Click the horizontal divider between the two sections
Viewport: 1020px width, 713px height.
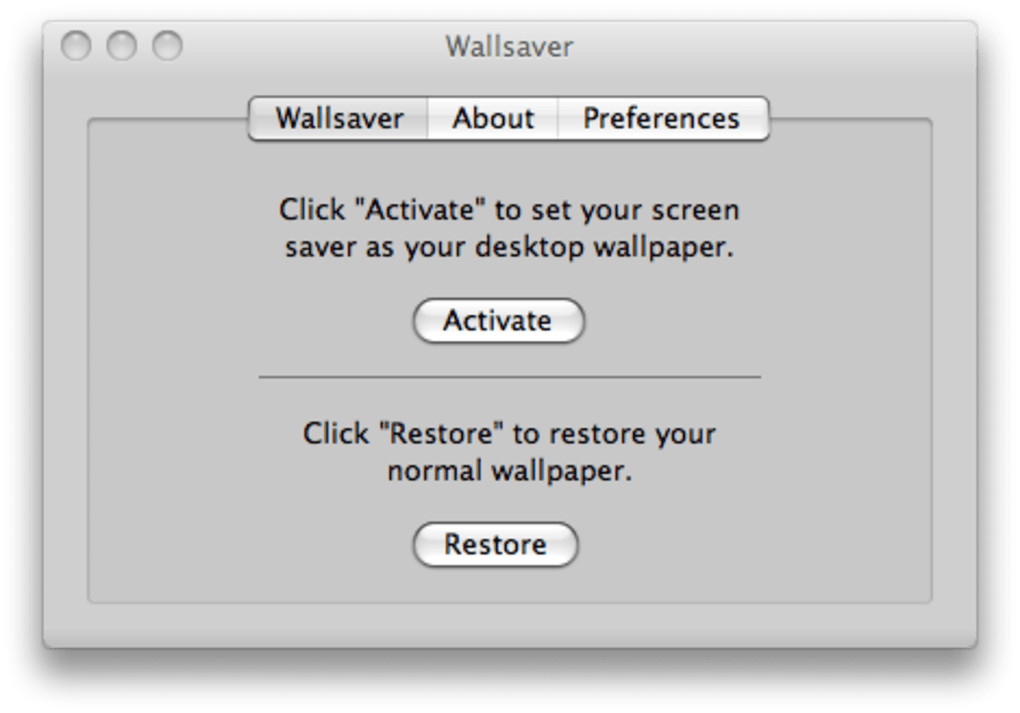point(509,377)
